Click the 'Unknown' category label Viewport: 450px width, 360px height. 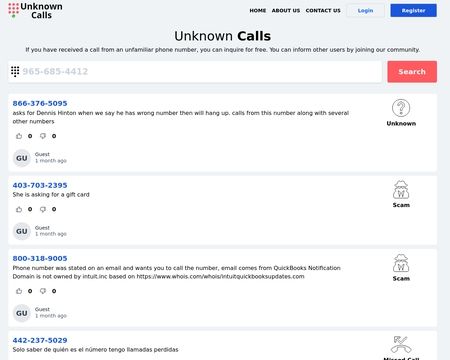(401, 123)
